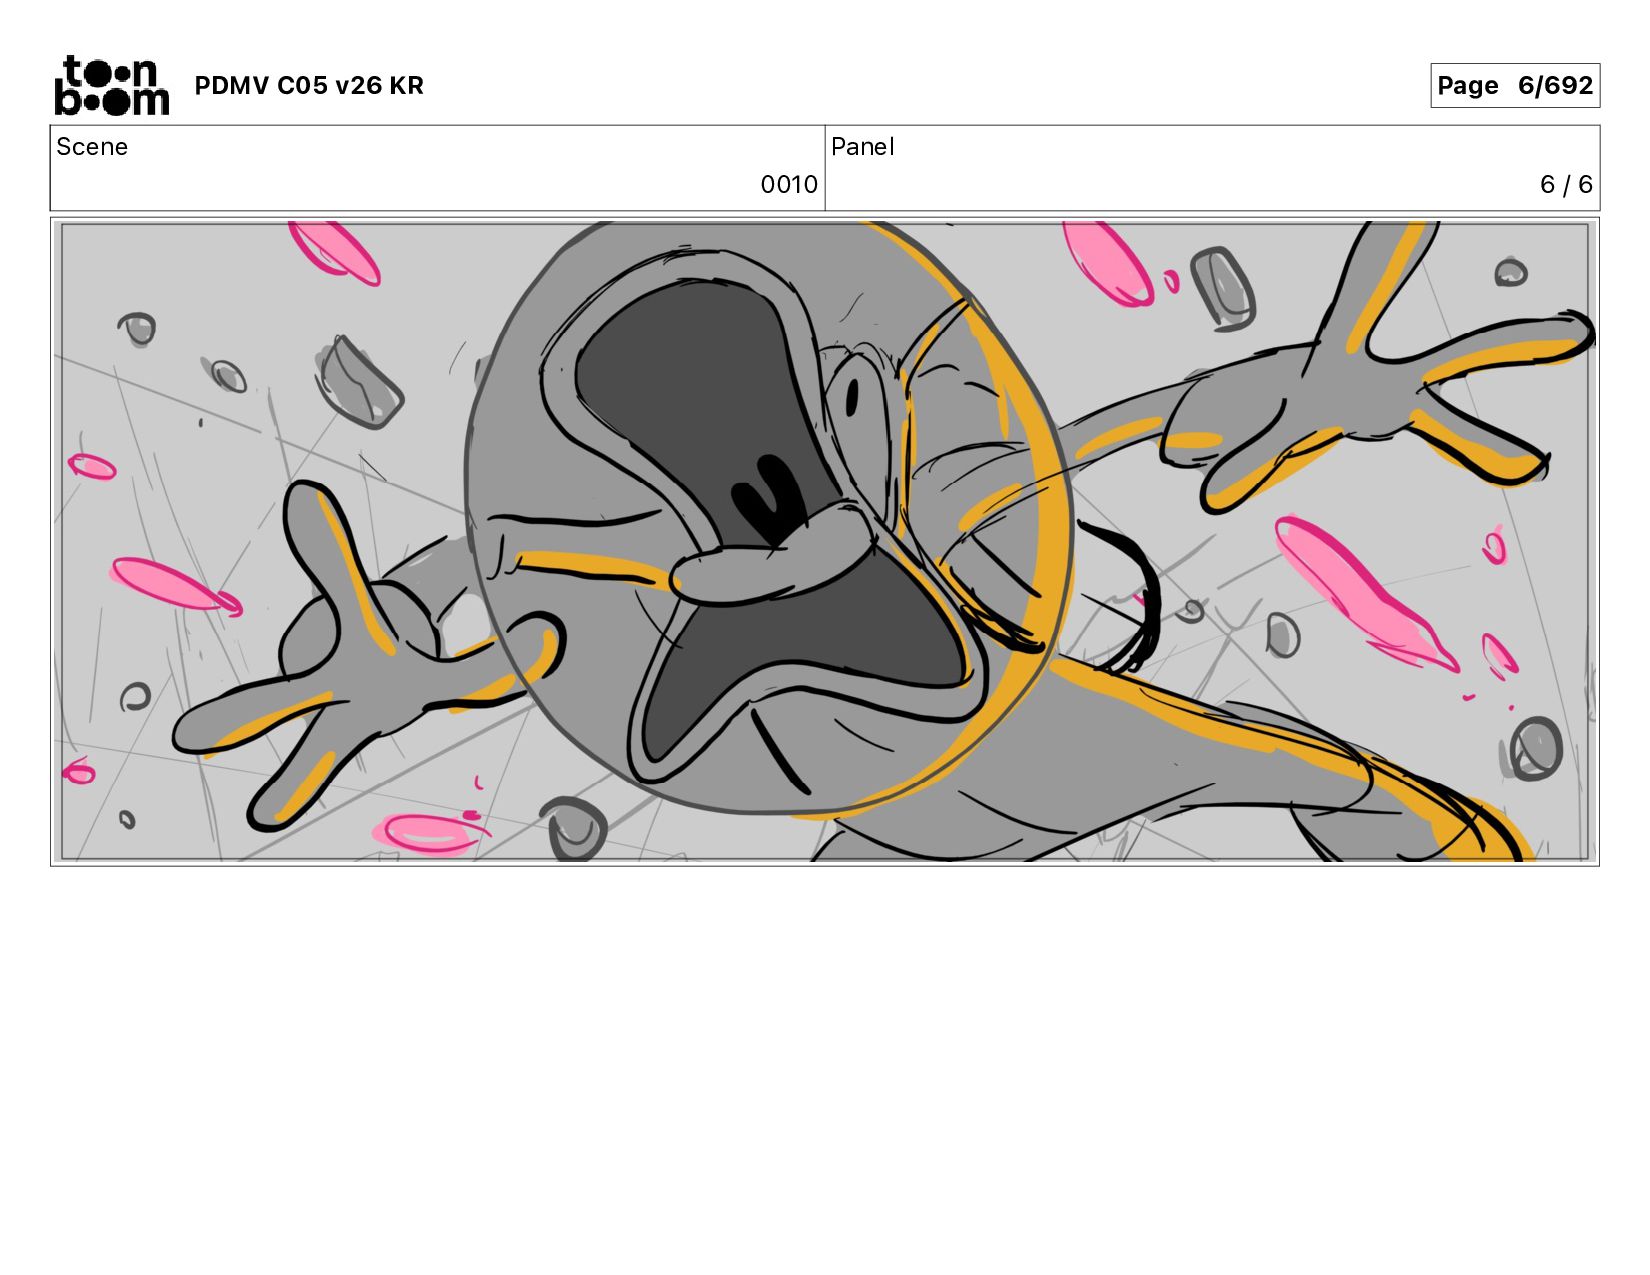This screenshot has height=1275, width=1650.
Task: Click the "Scene" label
Action: (92, 147)
